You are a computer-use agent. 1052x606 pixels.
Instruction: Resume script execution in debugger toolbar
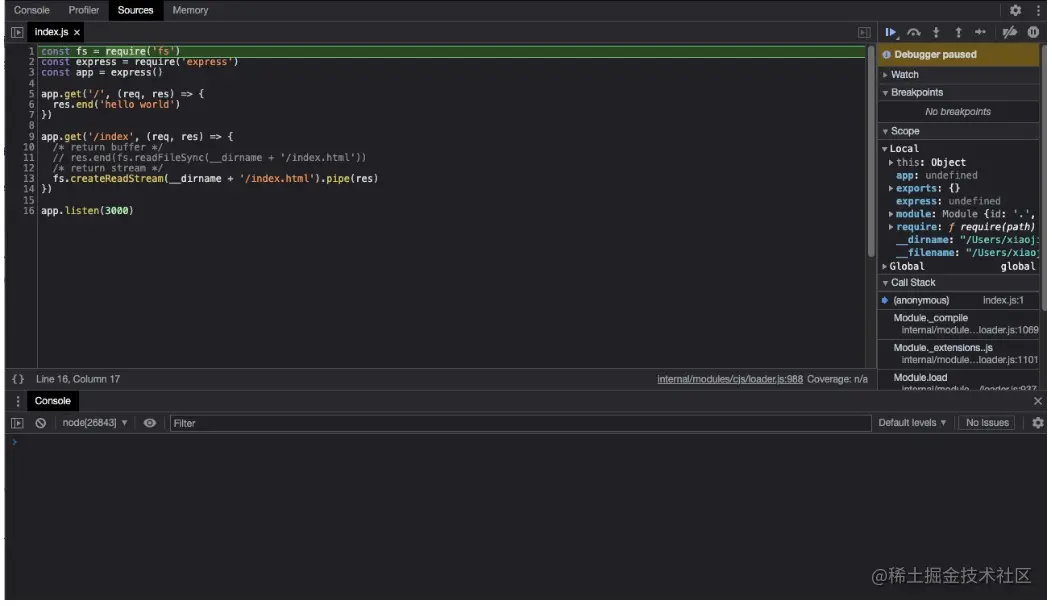tap(891, 32)
